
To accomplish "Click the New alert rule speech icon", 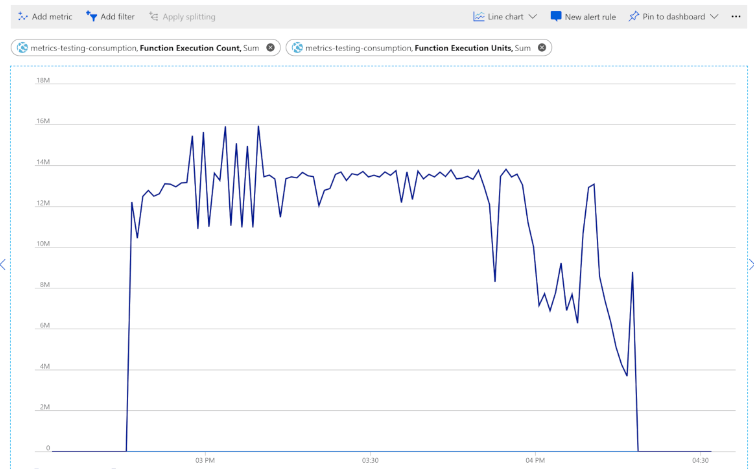I will click(x=555, y=16).
